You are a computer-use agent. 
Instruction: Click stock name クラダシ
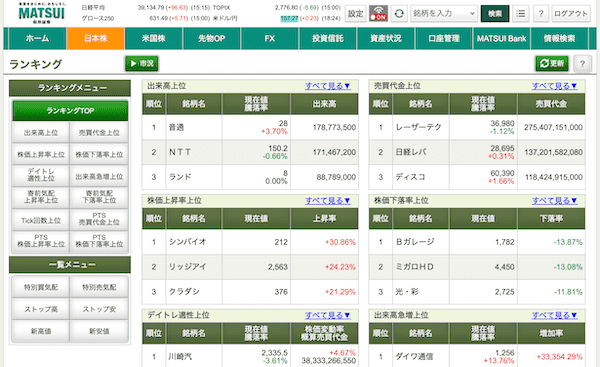pos(184,292)
